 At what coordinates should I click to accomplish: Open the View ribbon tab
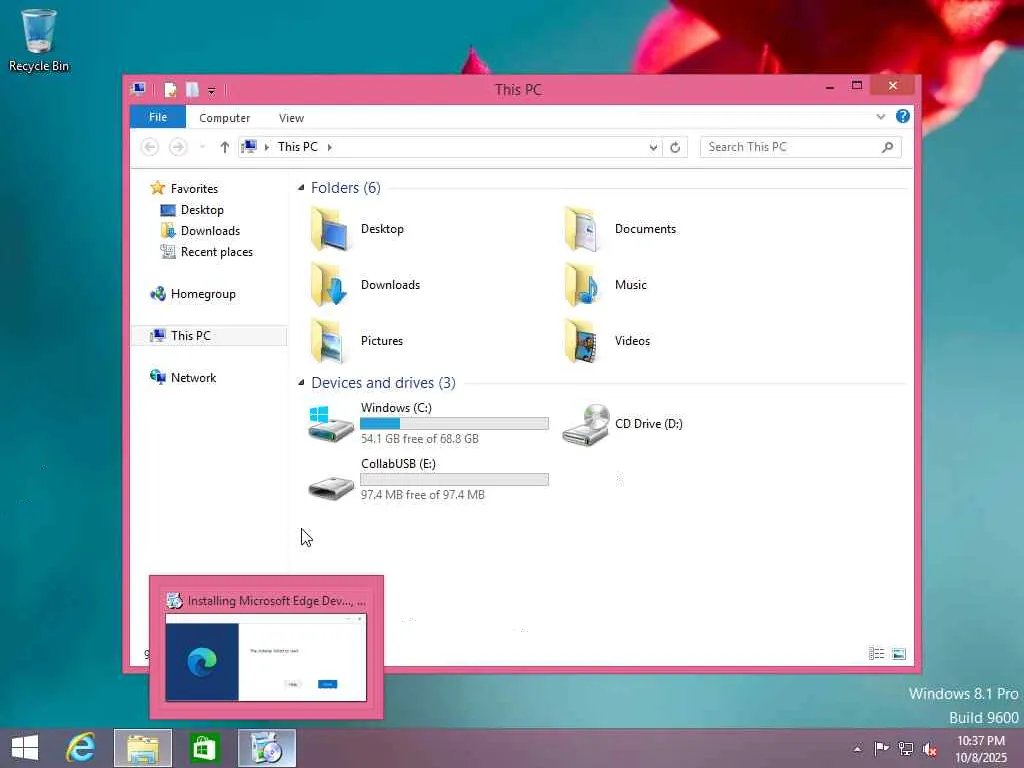[291, 118]
